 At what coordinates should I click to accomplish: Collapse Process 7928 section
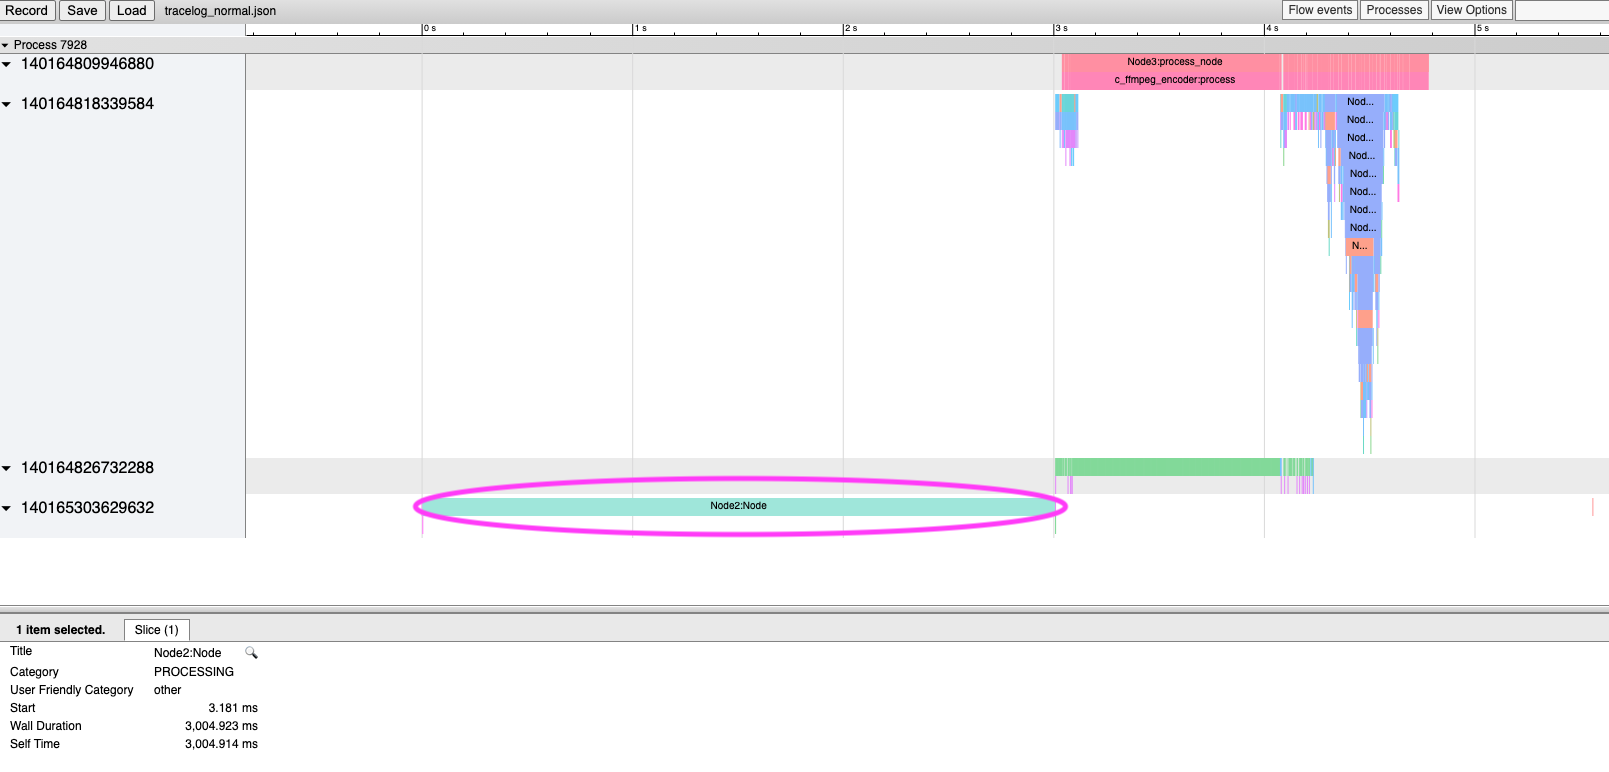tap(5, 45)
